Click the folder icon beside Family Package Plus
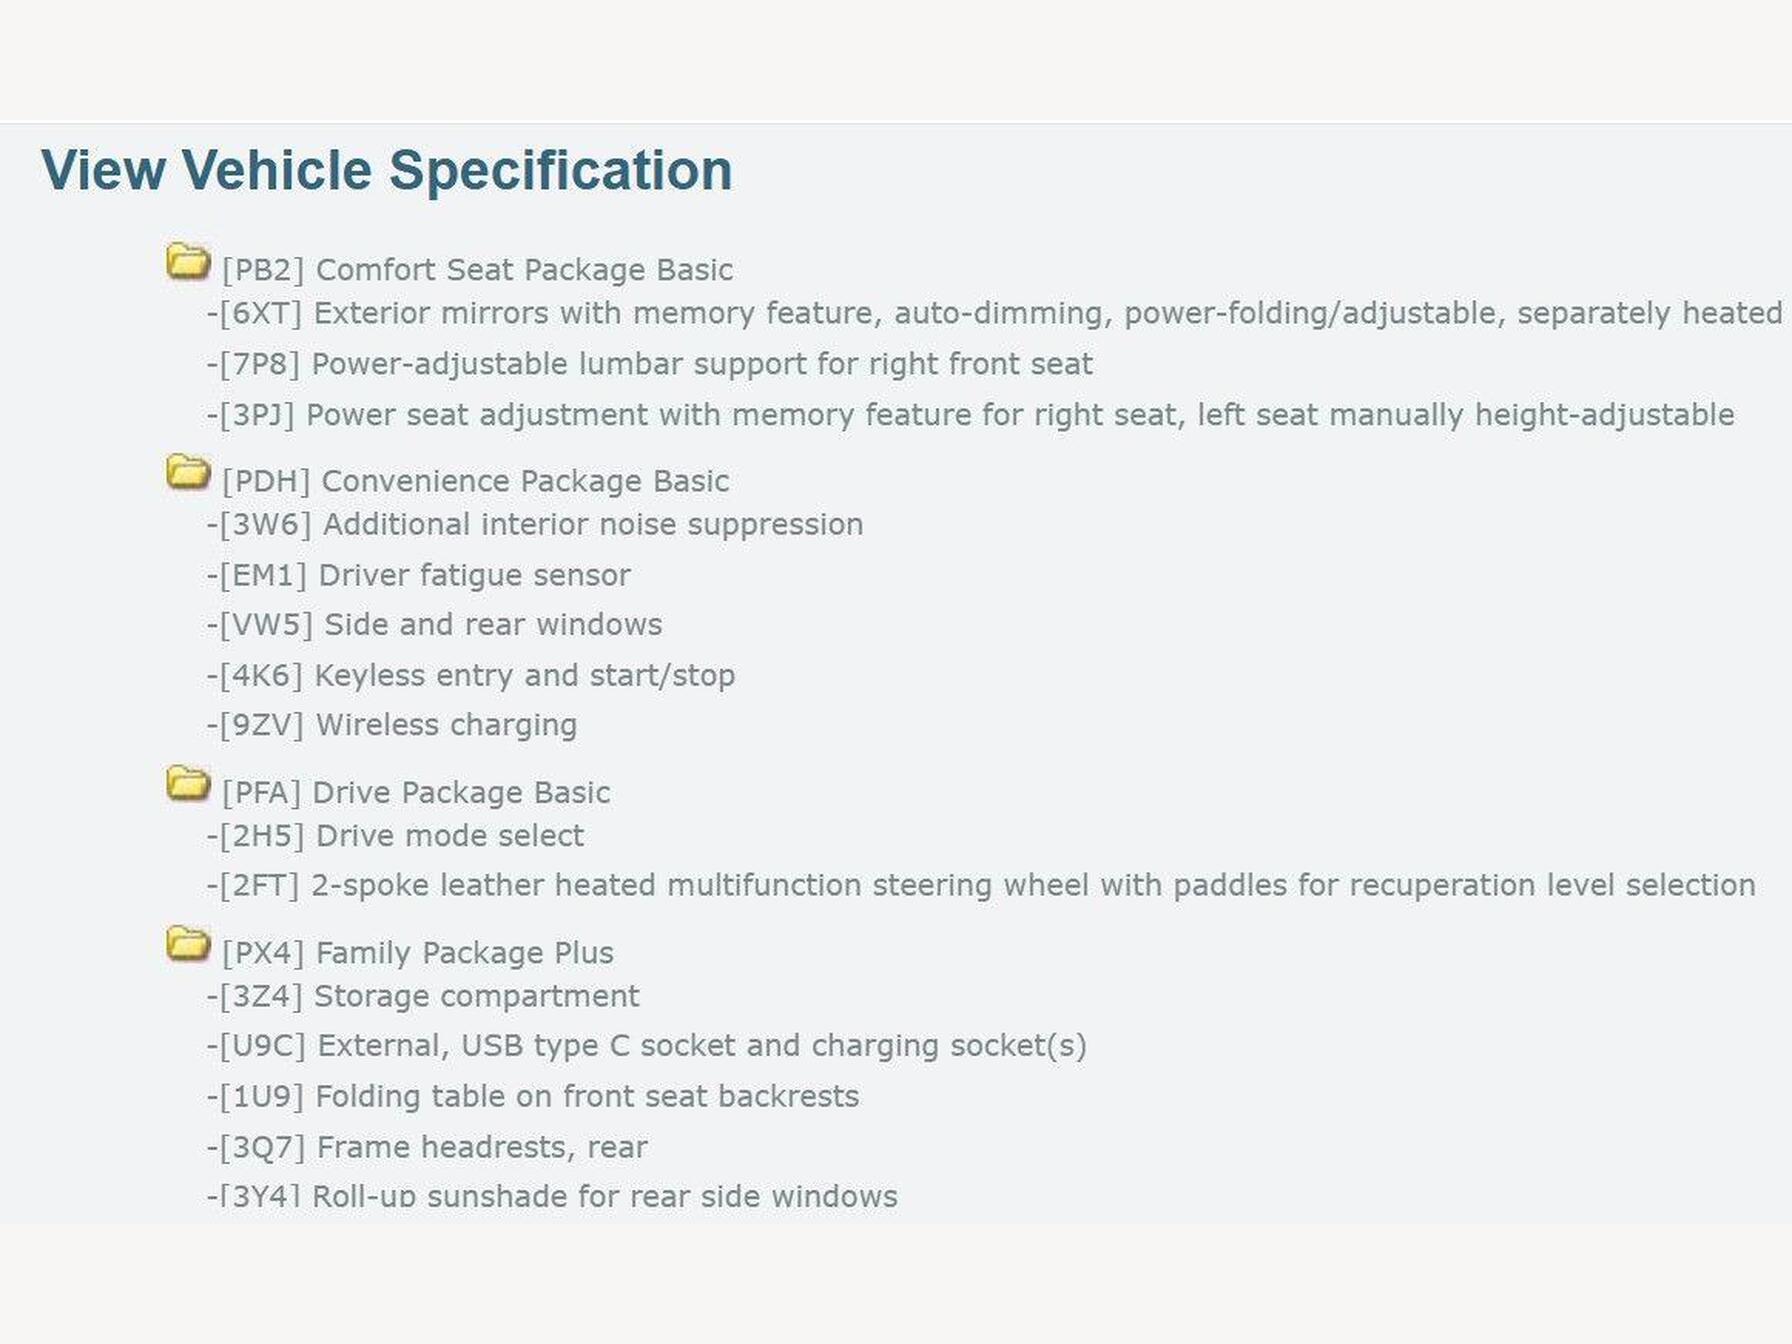The width and height of the screenshot is (1792, 1344). pos(187,944)
